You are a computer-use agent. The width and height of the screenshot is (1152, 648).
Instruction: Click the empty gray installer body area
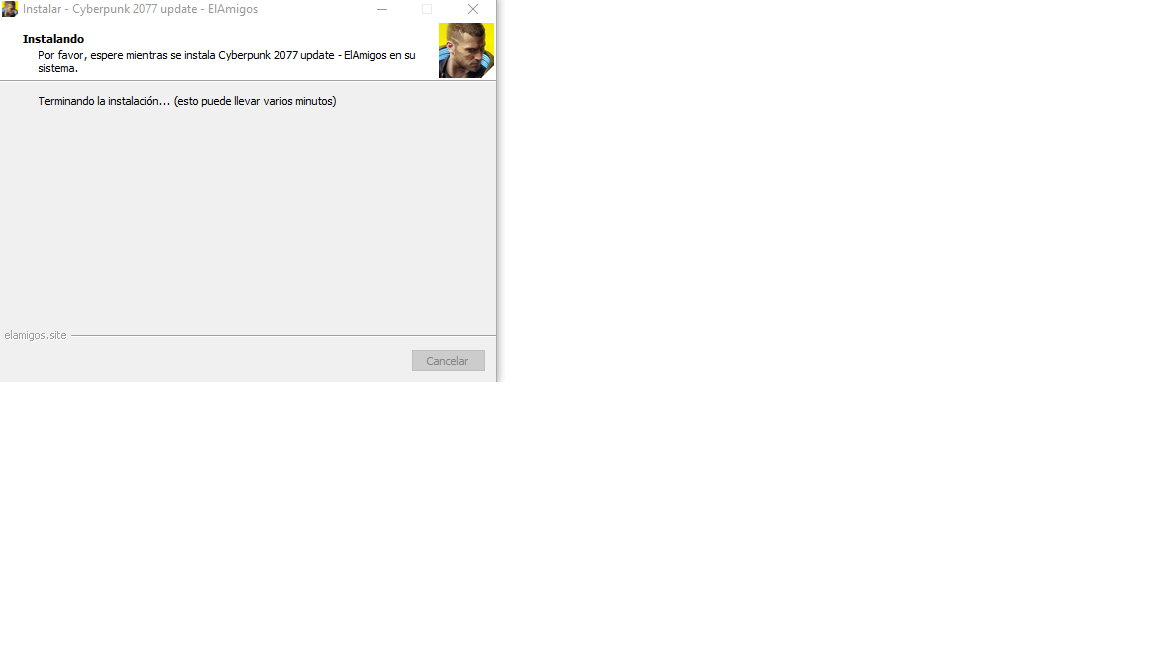coord(248,220)
